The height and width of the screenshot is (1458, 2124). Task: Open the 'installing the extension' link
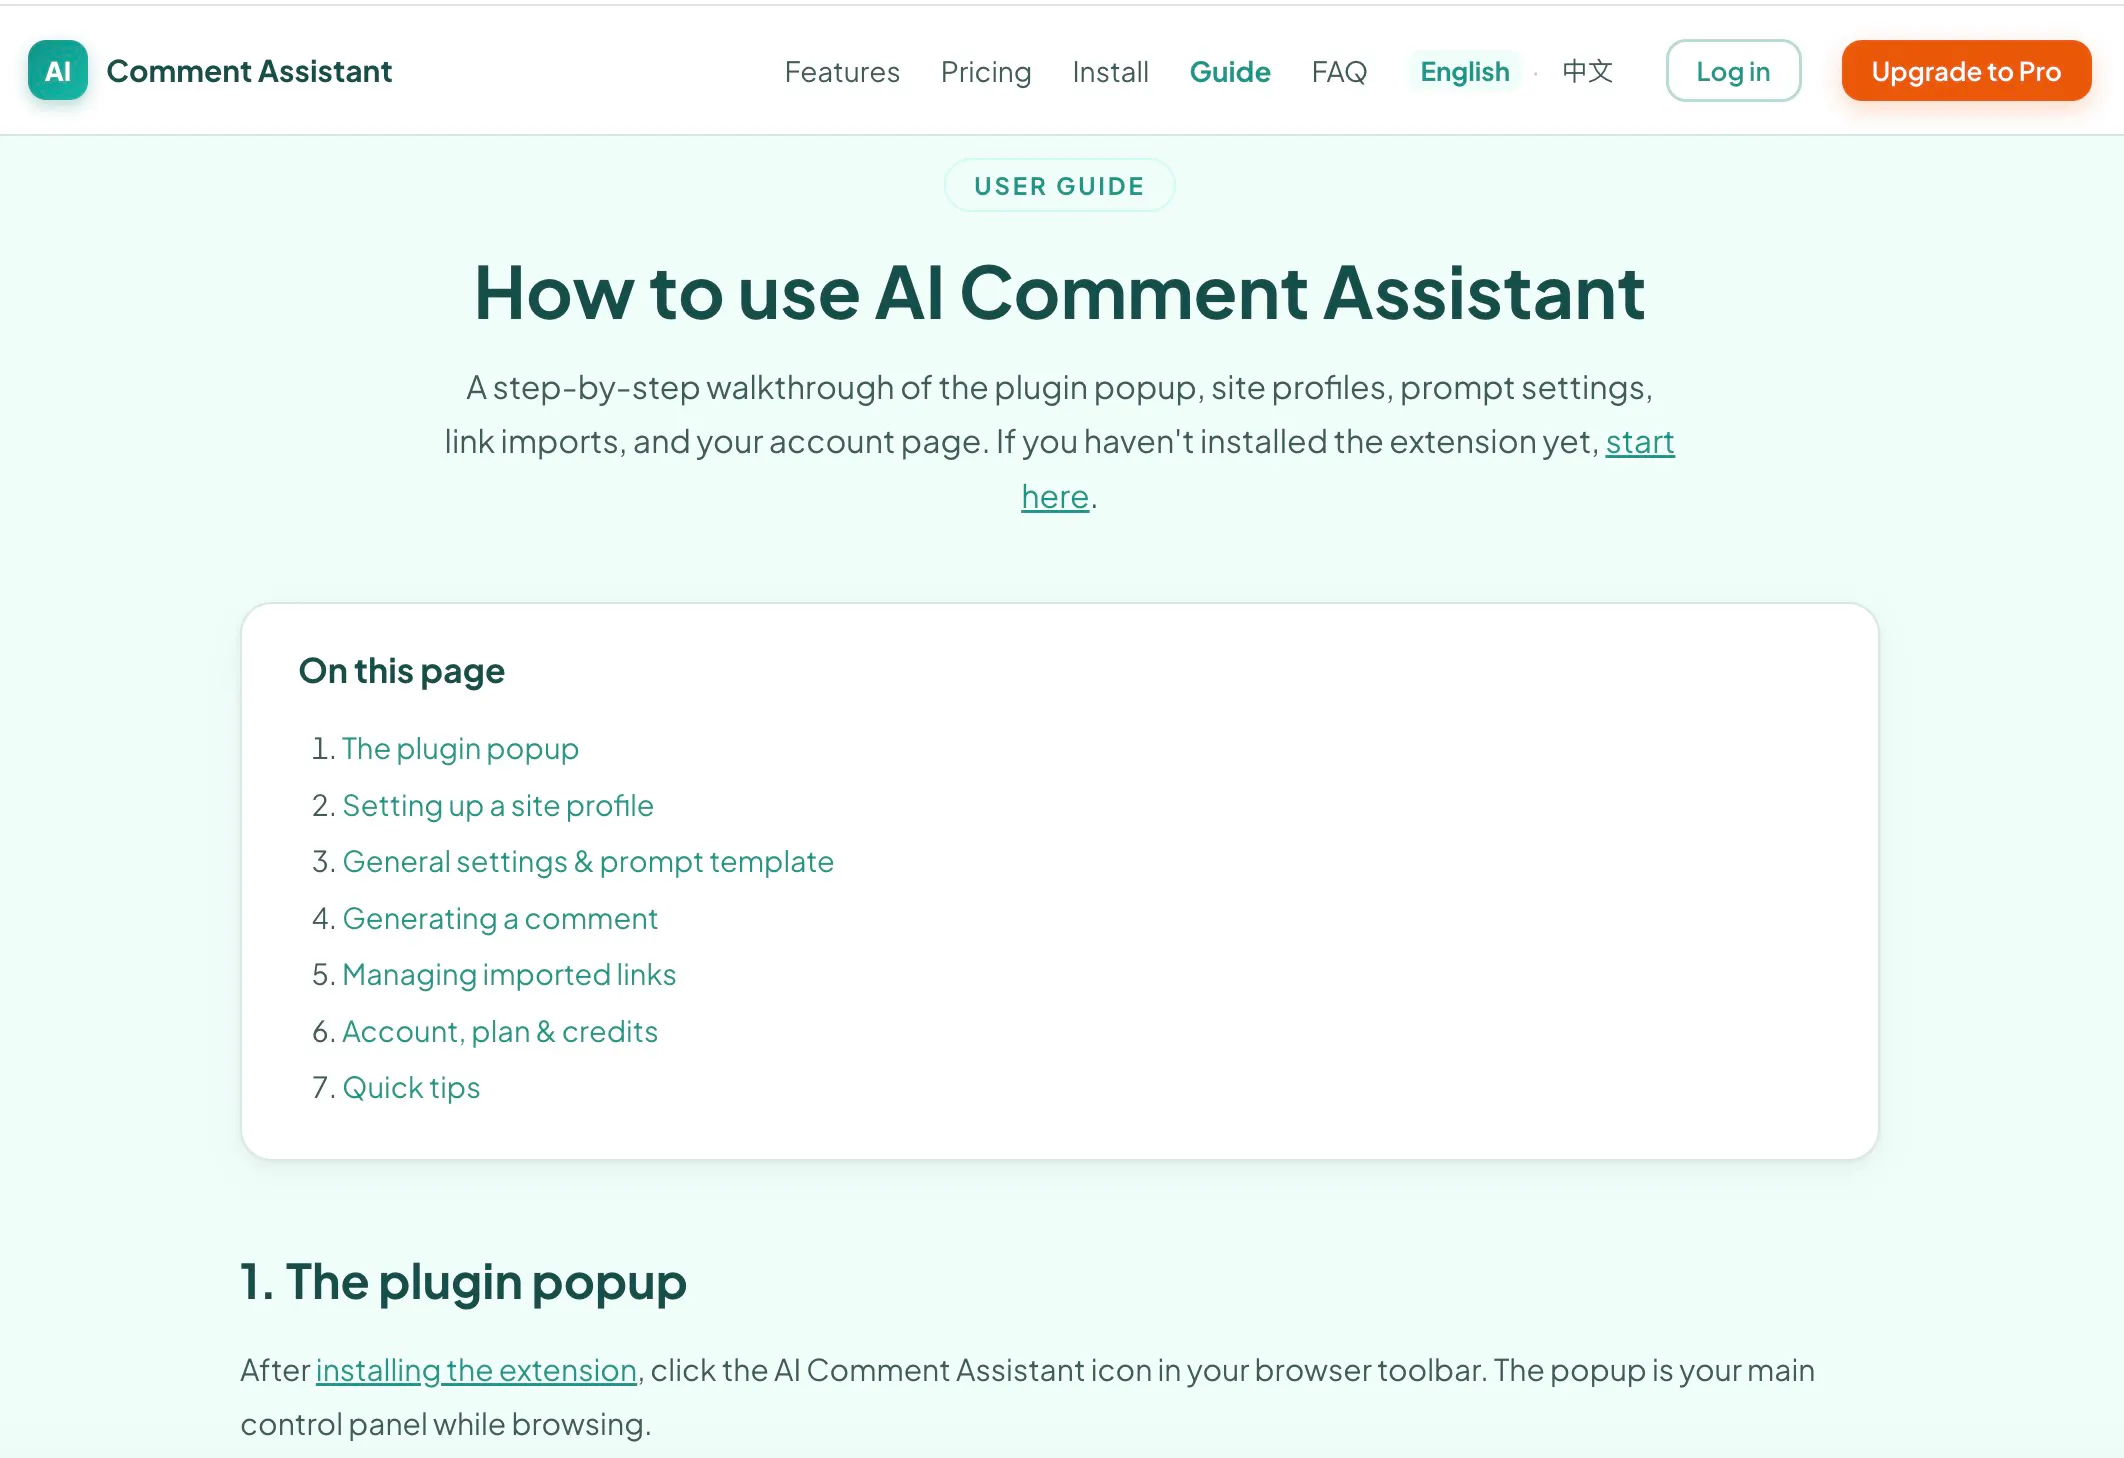pos(476,1370)
